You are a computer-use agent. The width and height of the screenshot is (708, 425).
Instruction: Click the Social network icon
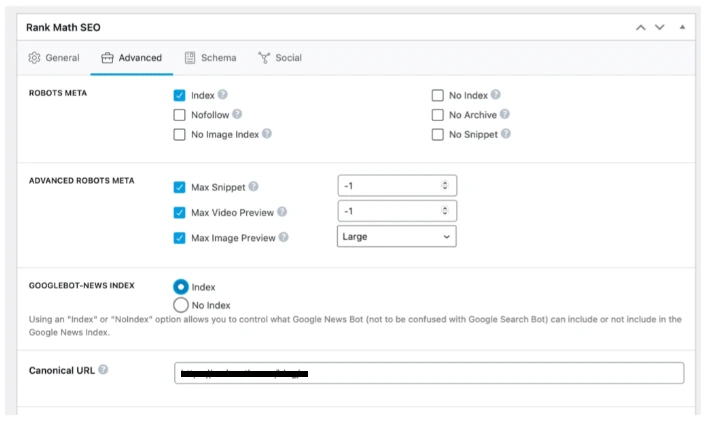coord(264,58)
